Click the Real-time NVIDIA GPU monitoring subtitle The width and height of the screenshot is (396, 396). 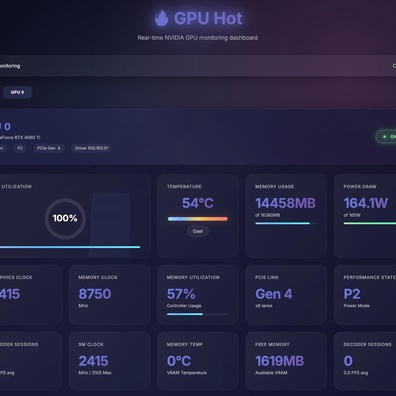click(198, 38)
